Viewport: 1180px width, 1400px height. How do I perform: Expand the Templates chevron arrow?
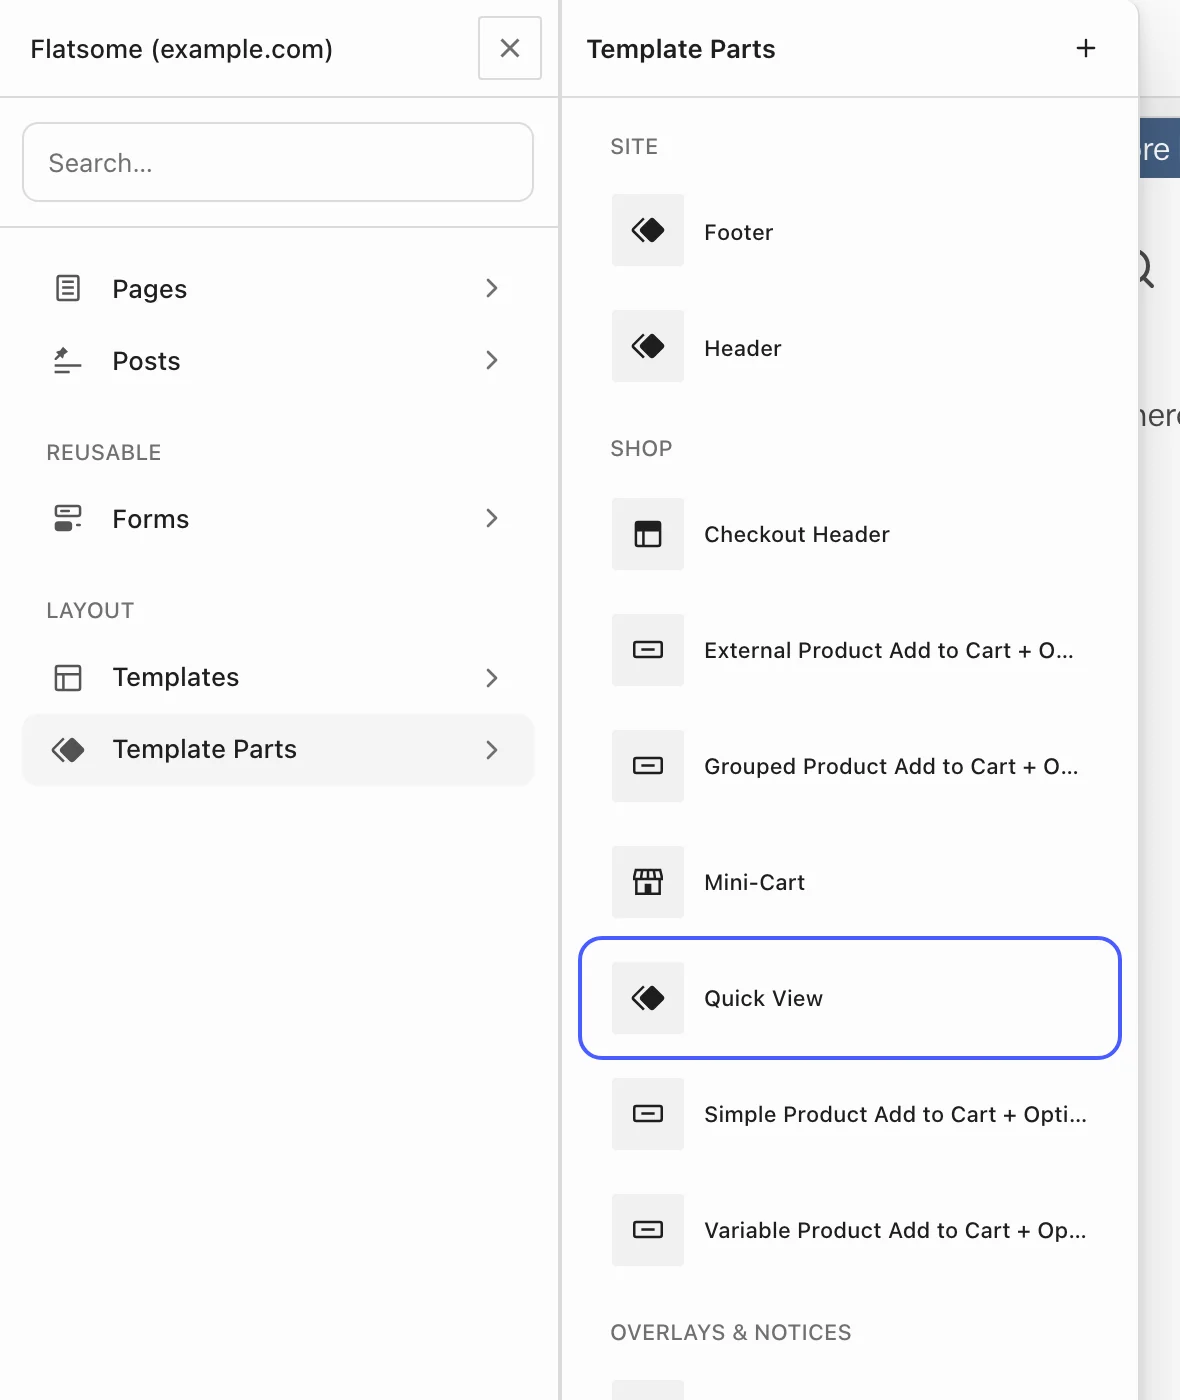[x=492, y=678]
